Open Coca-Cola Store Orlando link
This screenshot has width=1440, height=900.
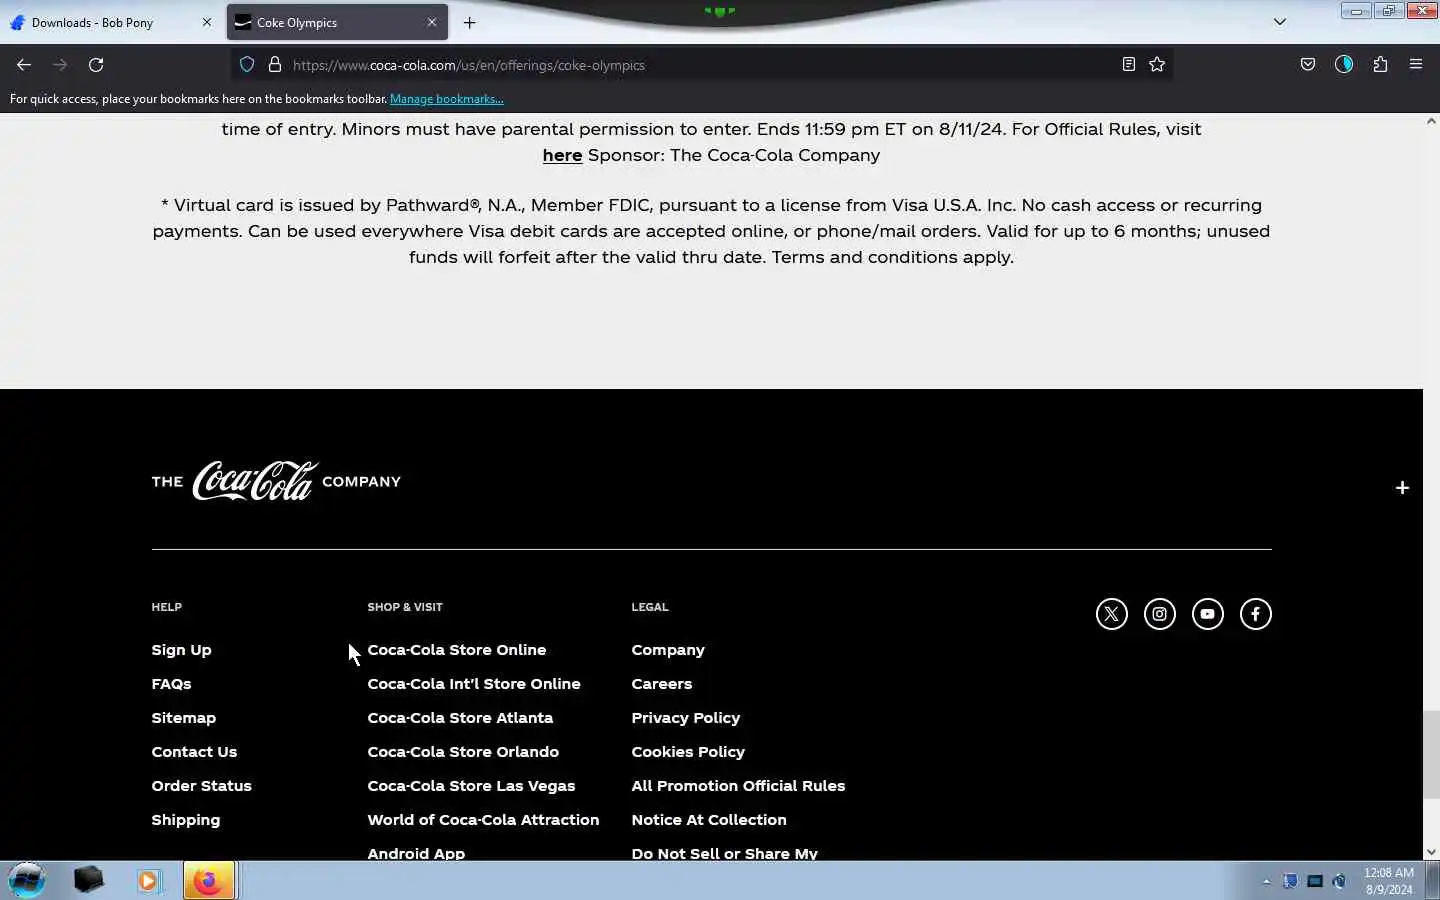pyautogui.click(x=463, y=752)
